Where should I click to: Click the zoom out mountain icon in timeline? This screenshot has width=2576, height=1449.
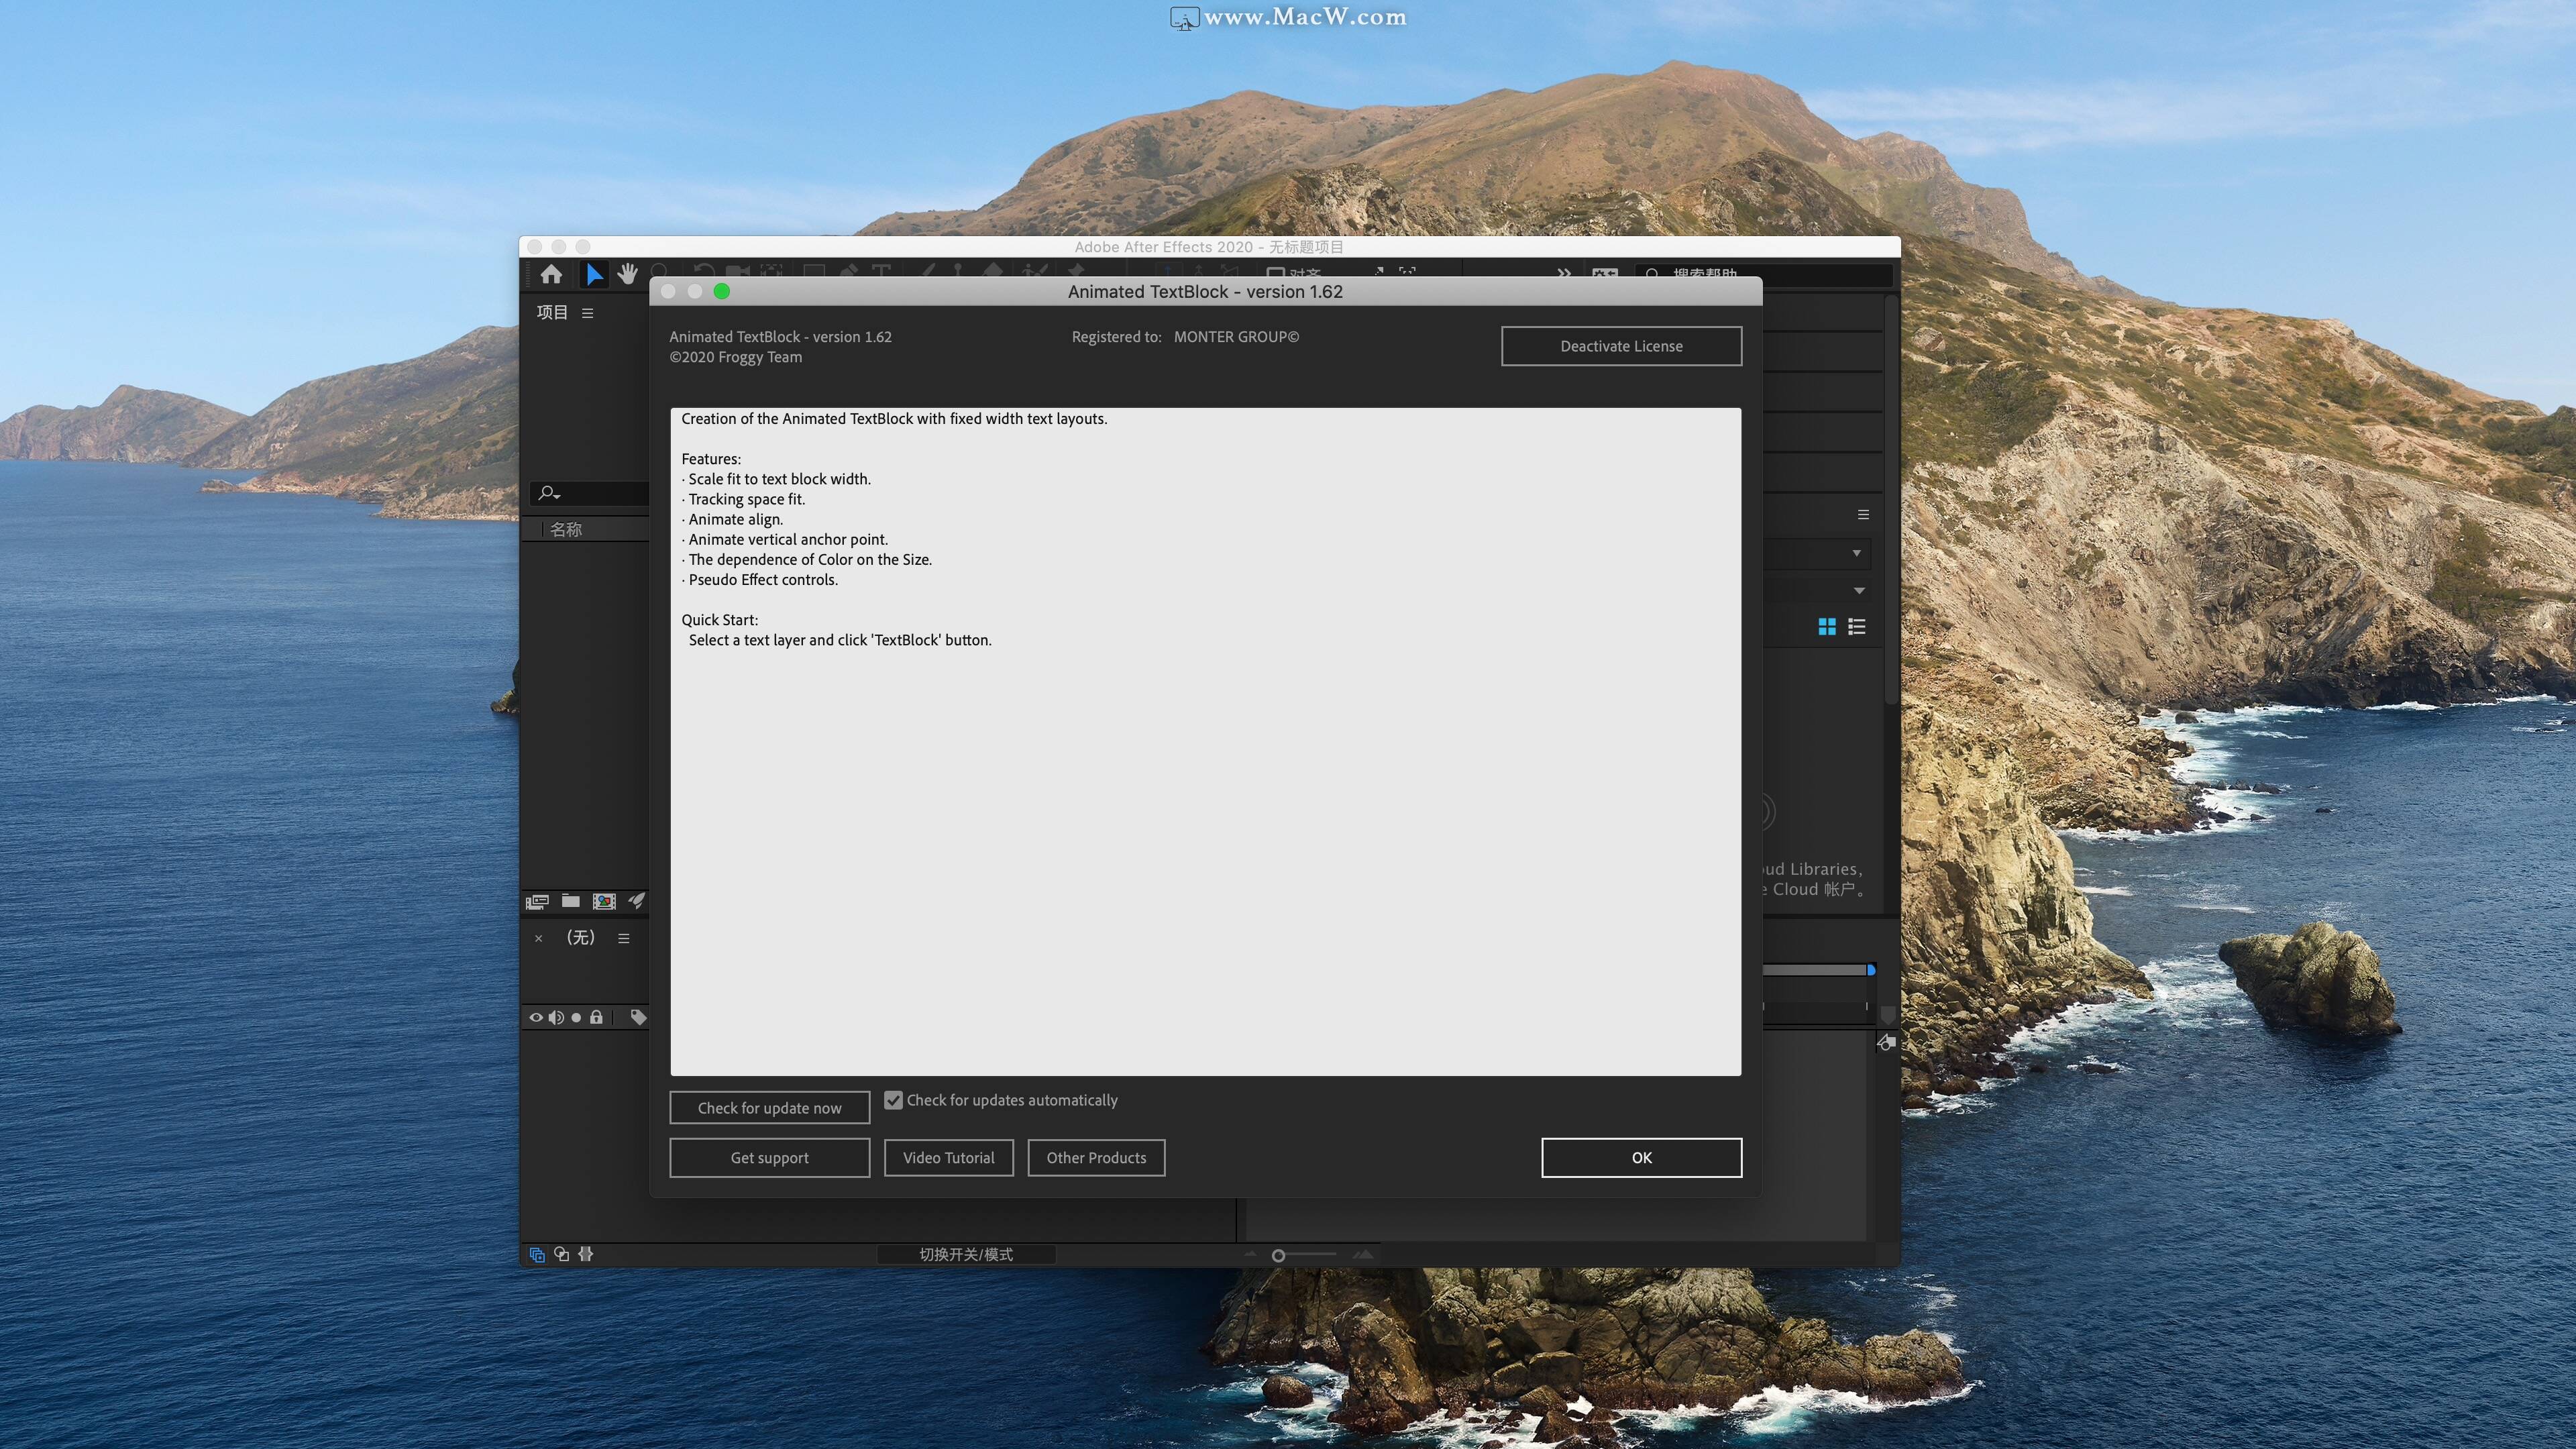tap(1250, 1254)
